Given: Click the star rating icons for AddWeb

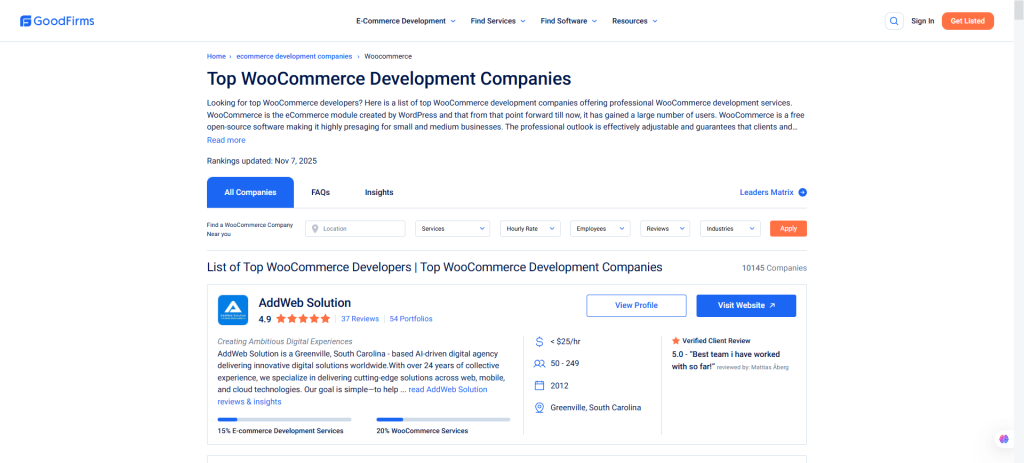Looking at the screenshot, I should [x=303, y=319].
